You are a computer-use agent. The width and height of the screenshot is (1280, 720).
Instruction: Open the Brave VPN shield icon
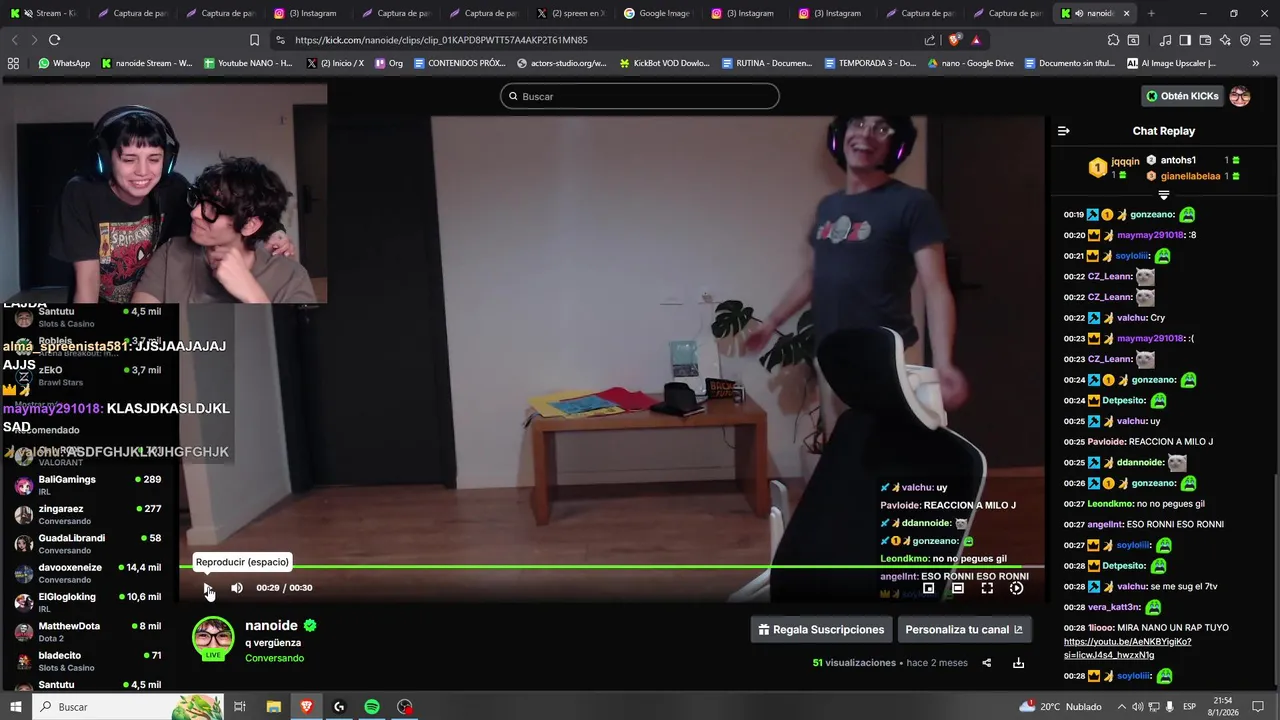click(x=1245, y=40)
